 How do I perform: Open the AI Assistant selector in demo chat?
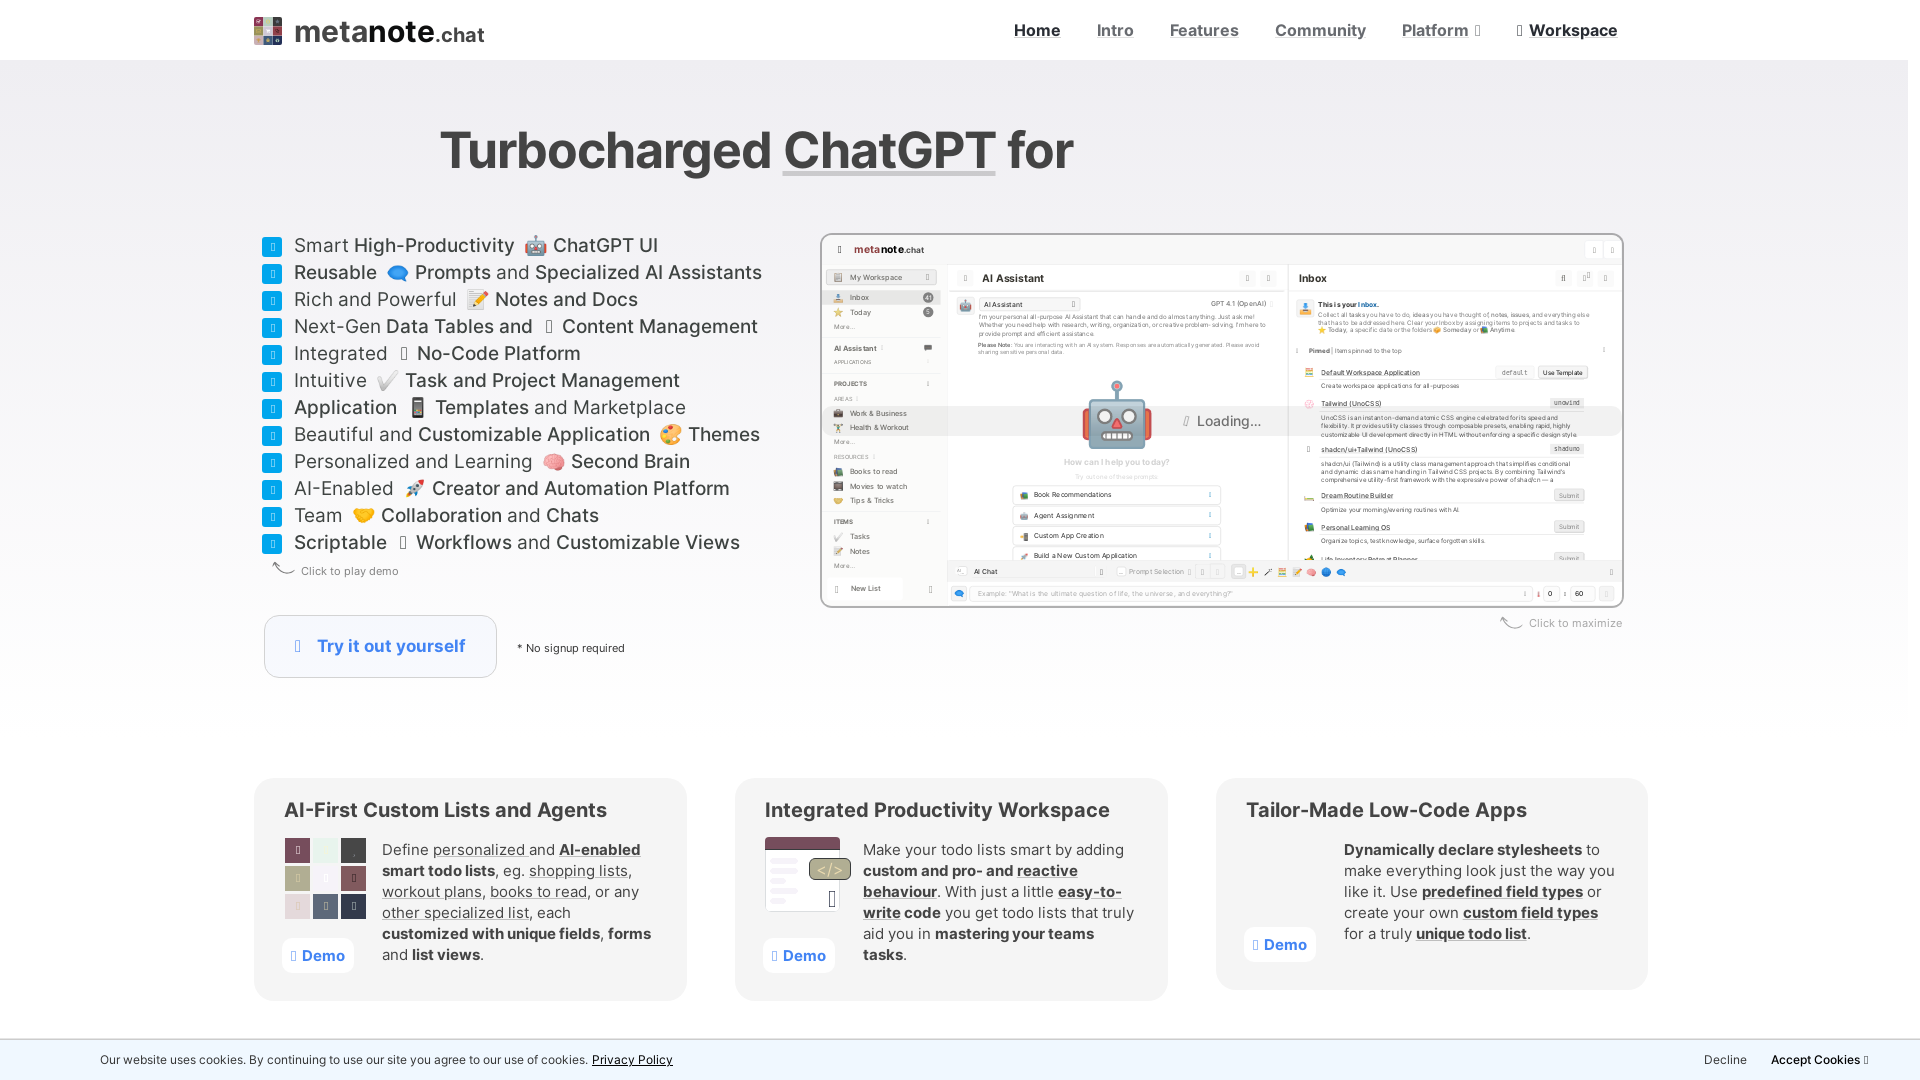point(1029,305)
